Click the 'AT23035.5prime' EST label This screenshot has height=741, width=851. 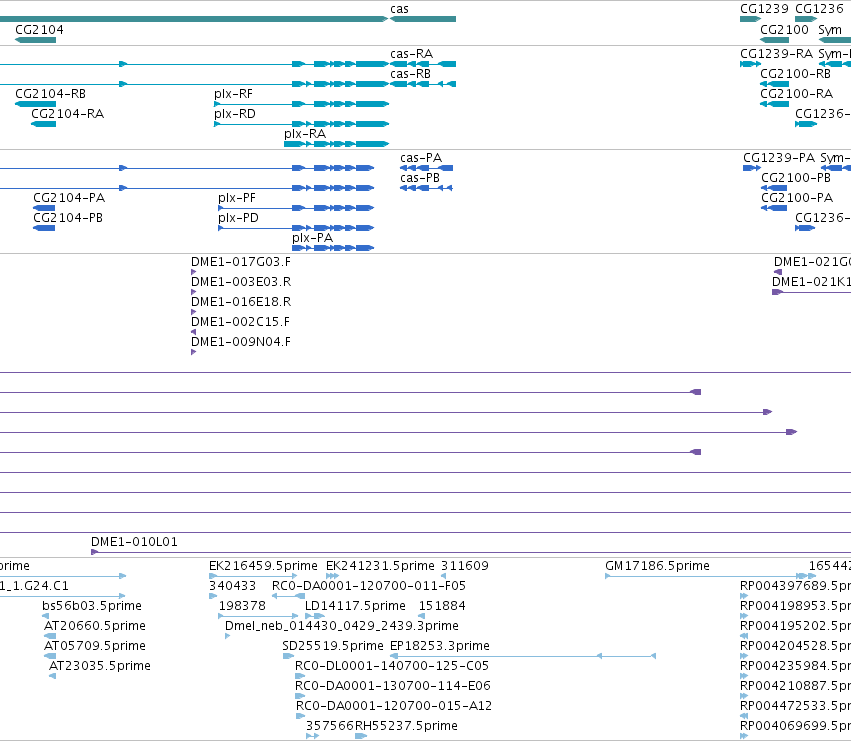[x=100, y=666]
